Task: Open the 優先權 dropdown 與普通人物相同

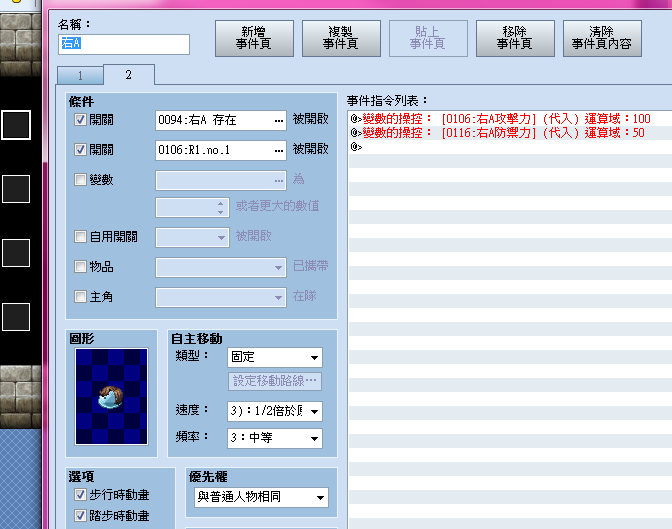Action: [261, 497]
